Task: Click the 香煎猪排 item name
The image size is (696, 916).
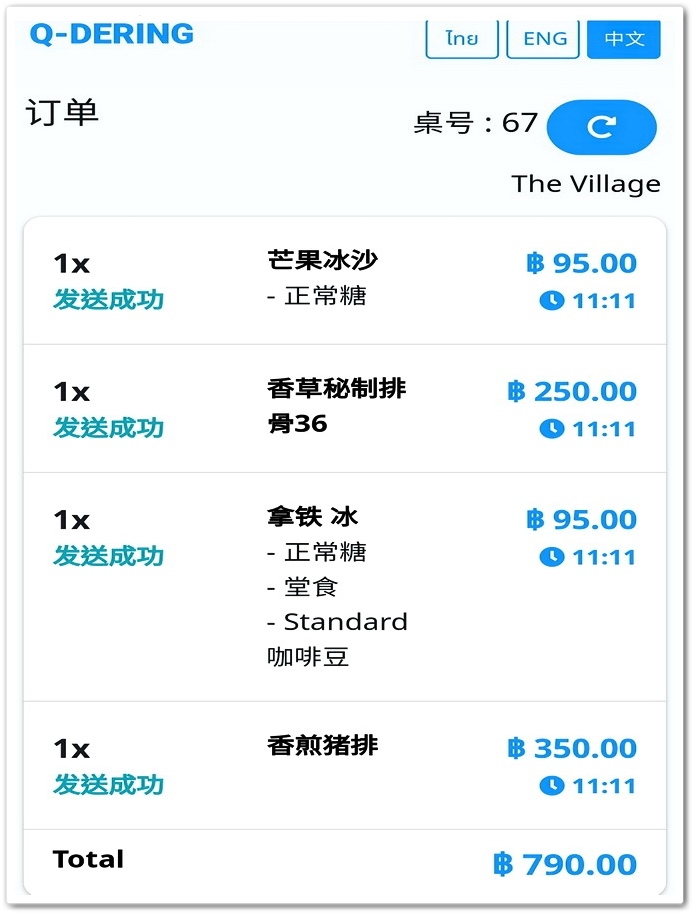Action: pyautogui.click(x=323, y=745)
